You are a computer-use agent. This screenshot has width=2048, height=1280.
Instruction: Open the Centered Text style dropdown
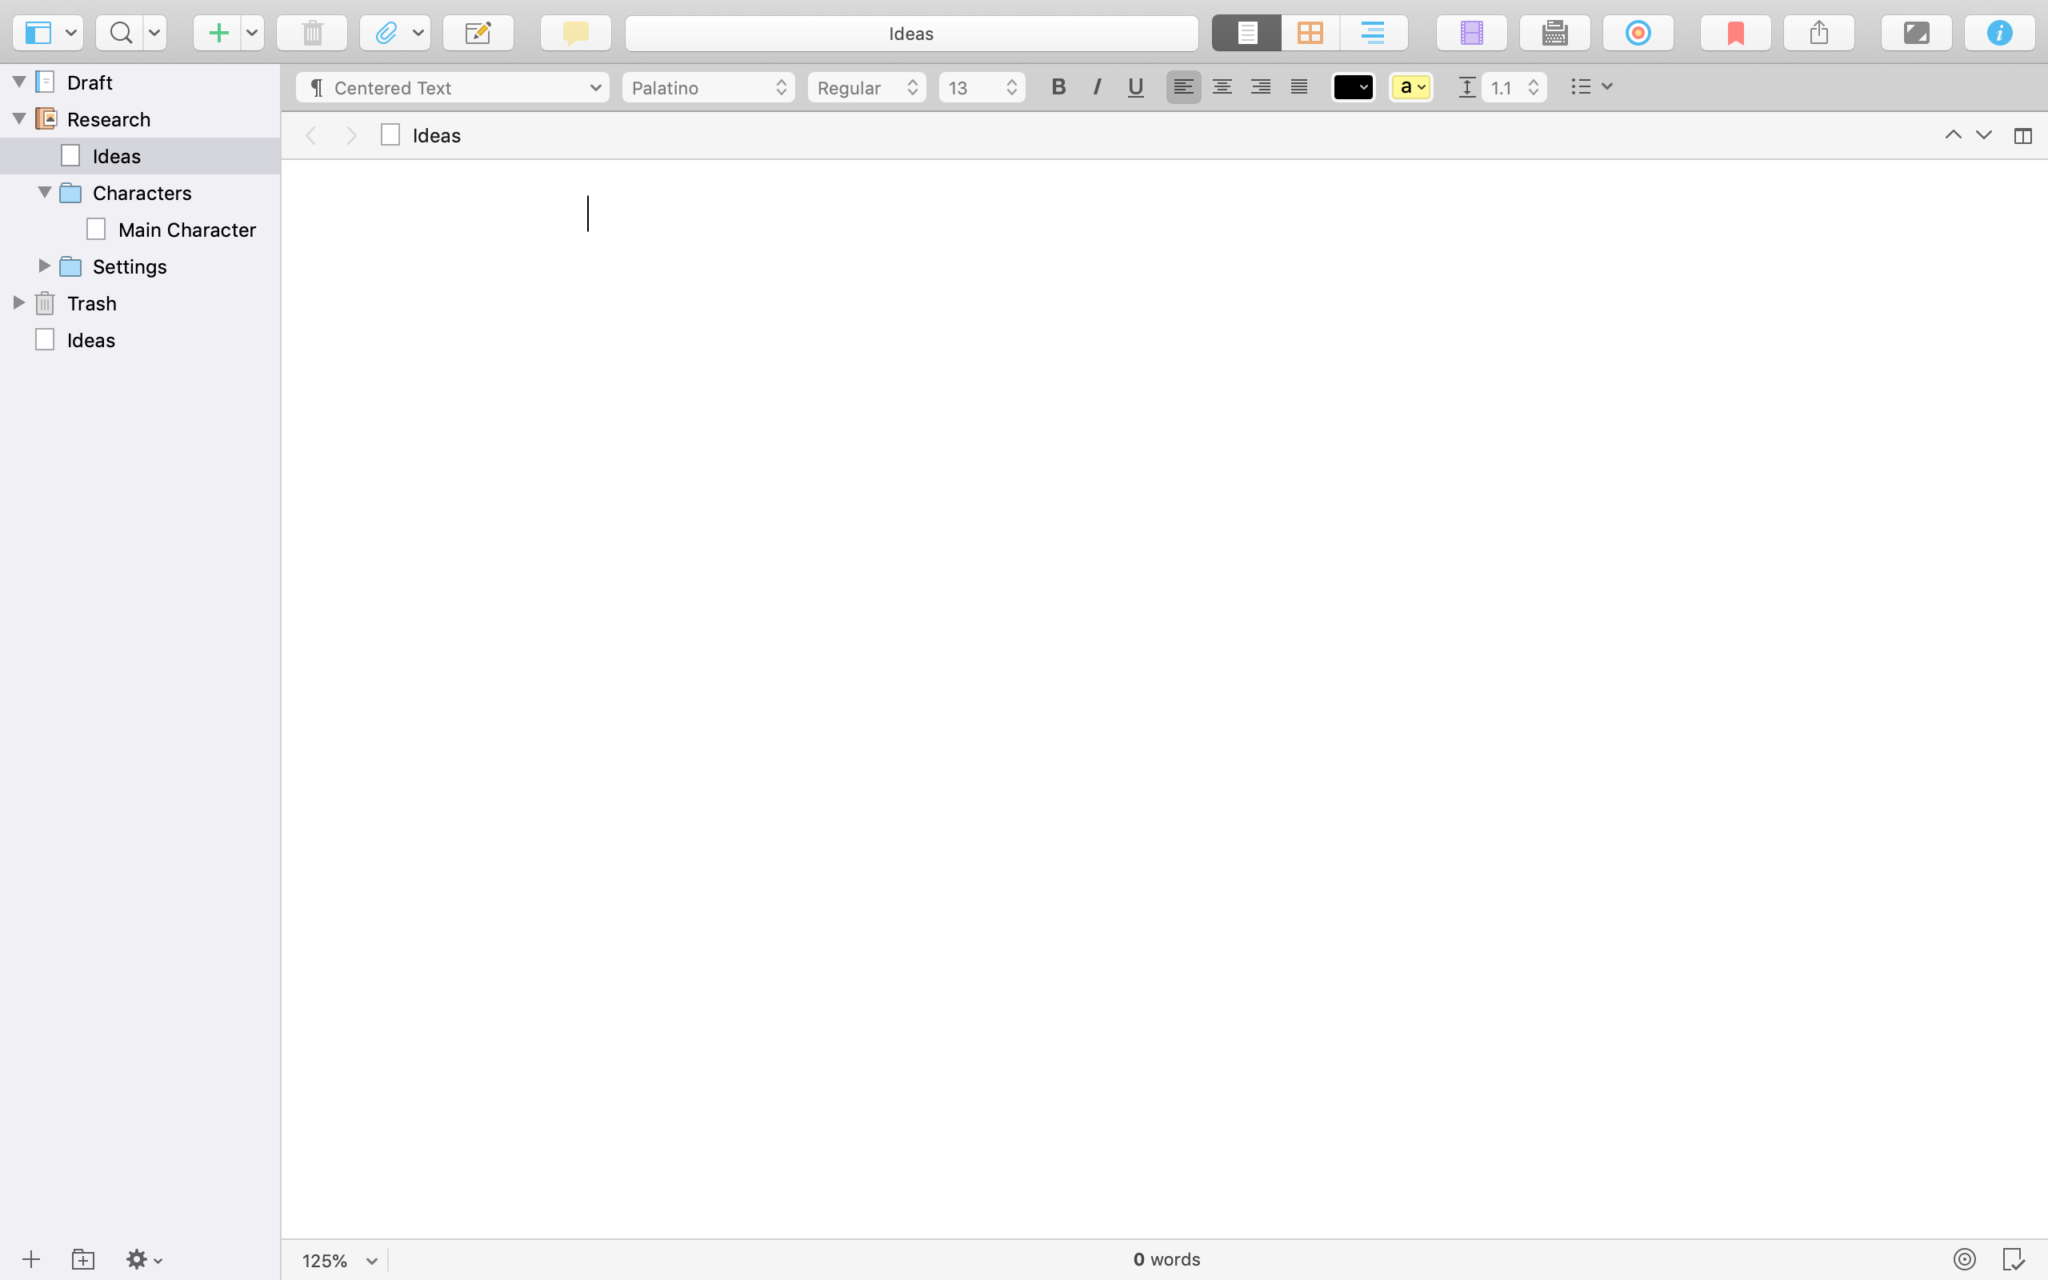click(x=452, y=87)
